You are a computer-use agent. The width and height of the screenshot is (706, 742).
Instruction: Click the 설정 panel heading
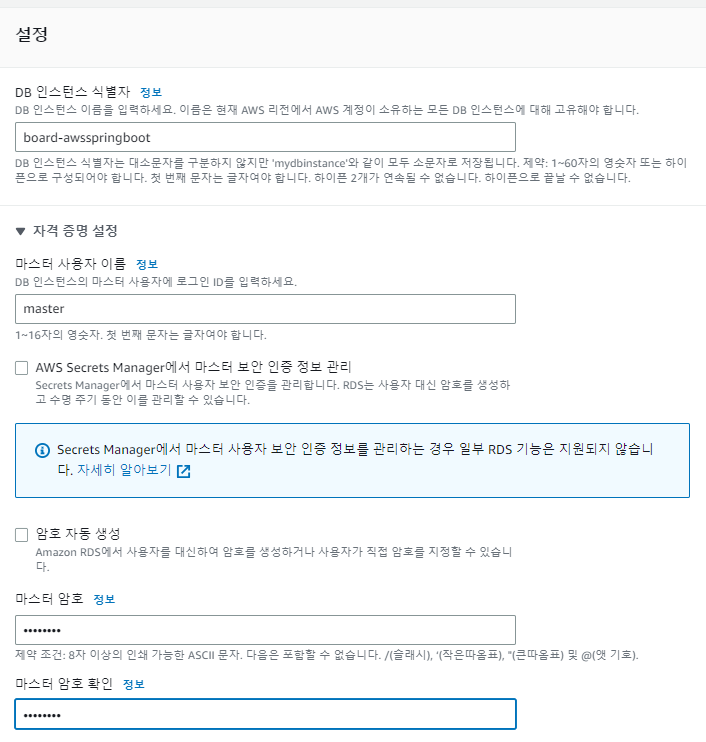[32, 34]
